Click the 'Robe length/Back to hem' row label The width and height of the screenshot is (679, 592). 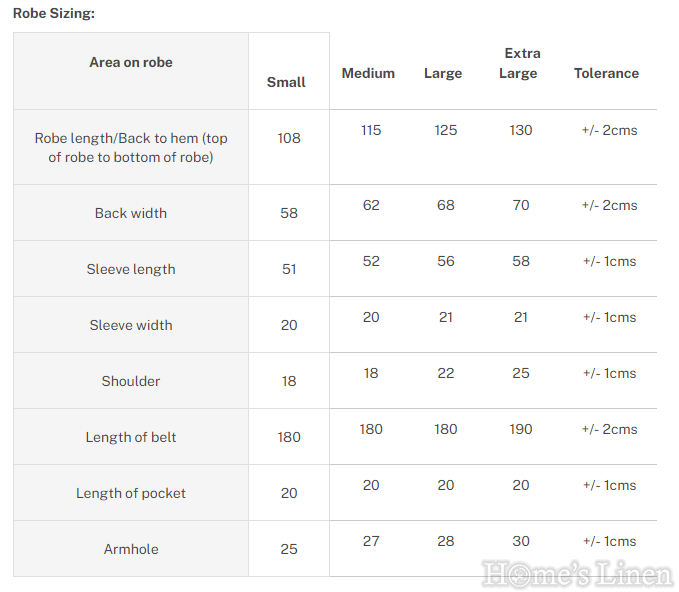pos(131,147)
